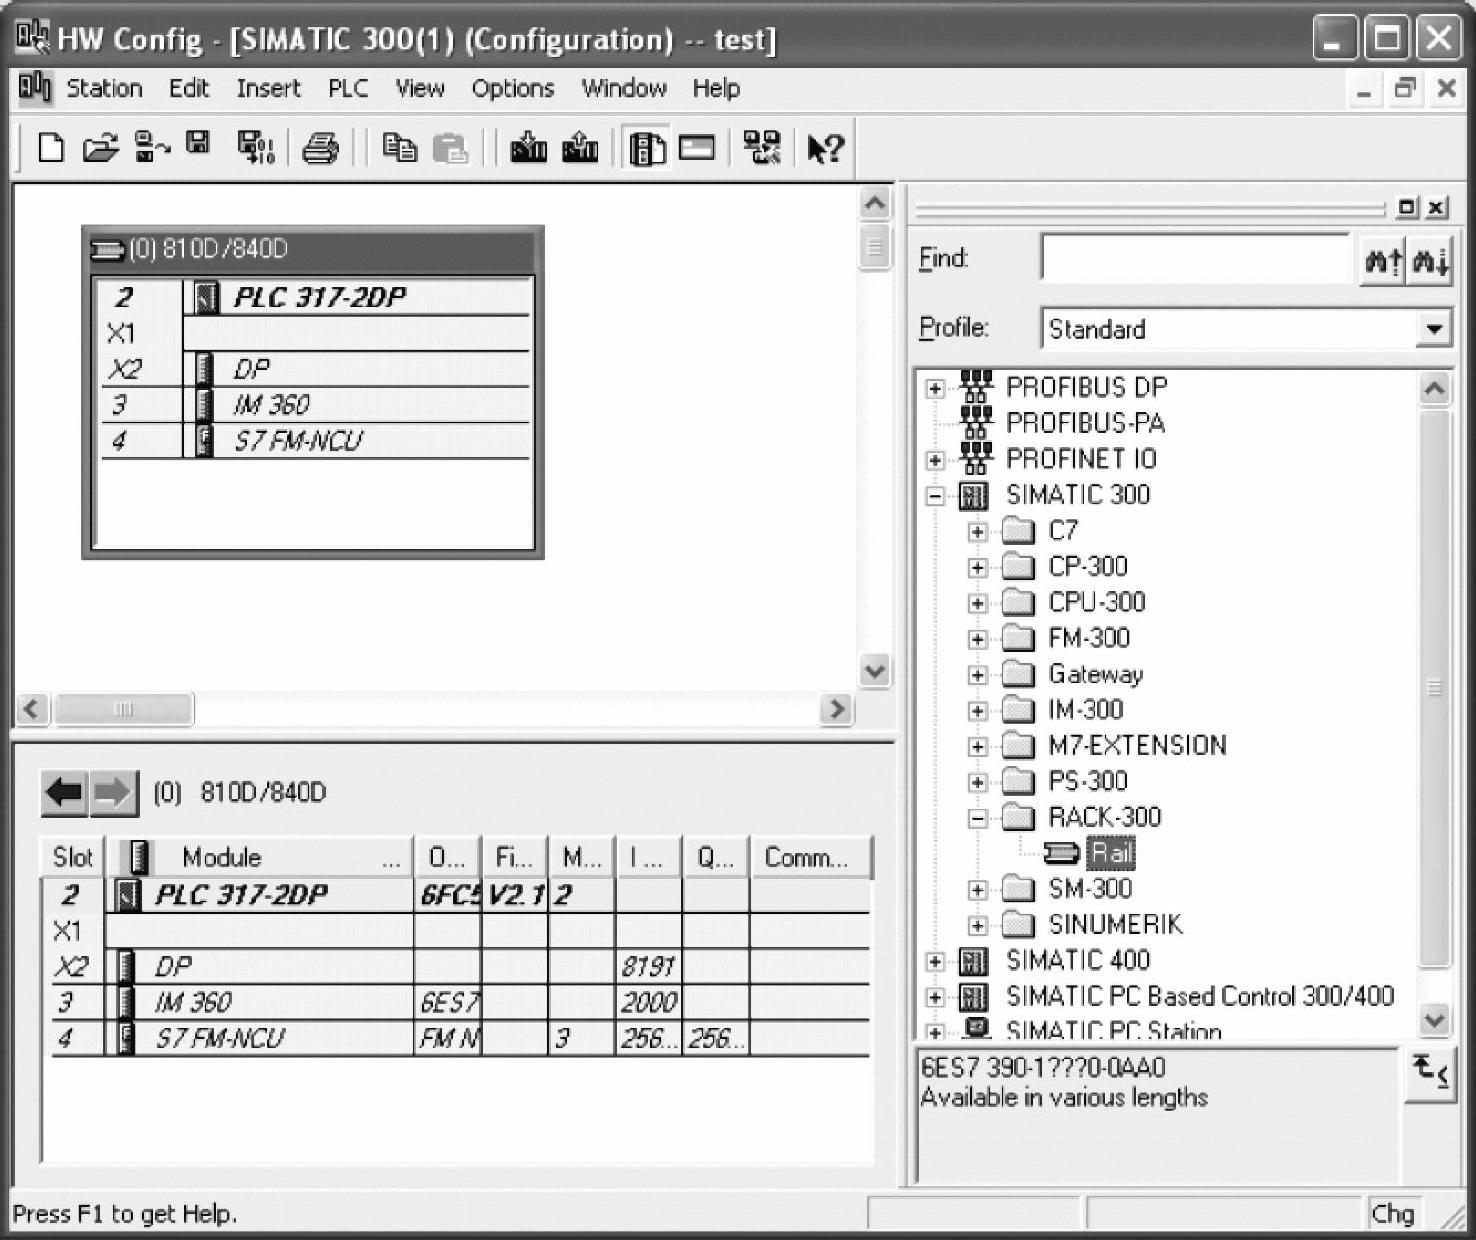This screenshot has width=1476, height=1240.
Task: Click the Module column header
Action: [x=260, y=857]
